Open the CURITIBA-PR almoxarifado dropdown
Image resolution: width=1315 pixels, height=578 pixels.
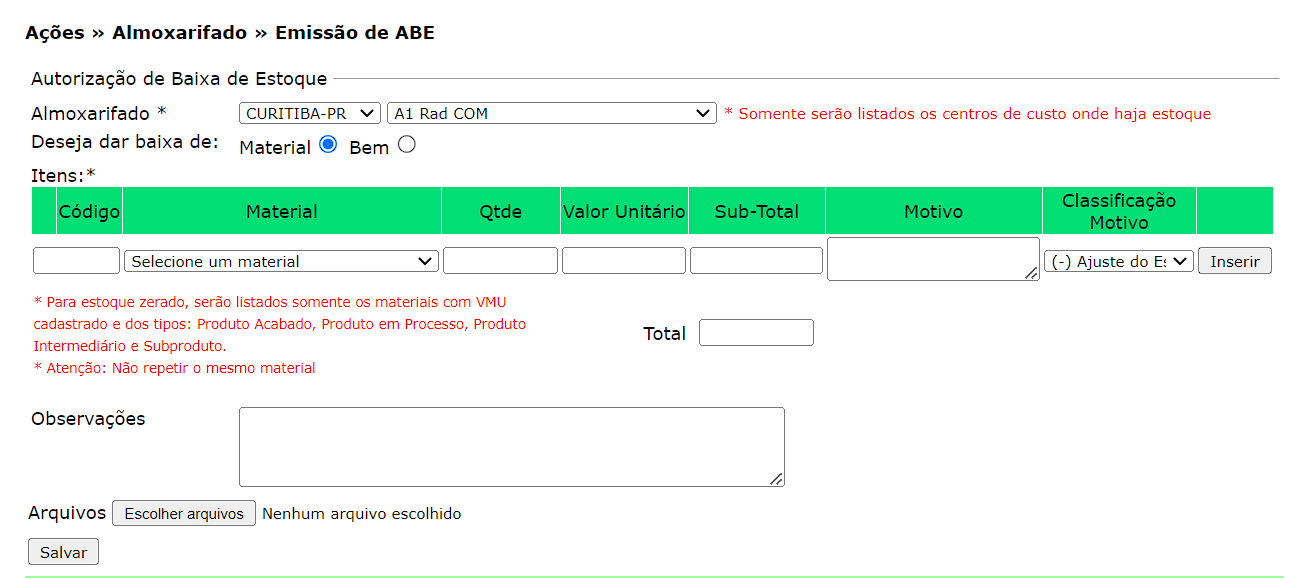[310, 113]
